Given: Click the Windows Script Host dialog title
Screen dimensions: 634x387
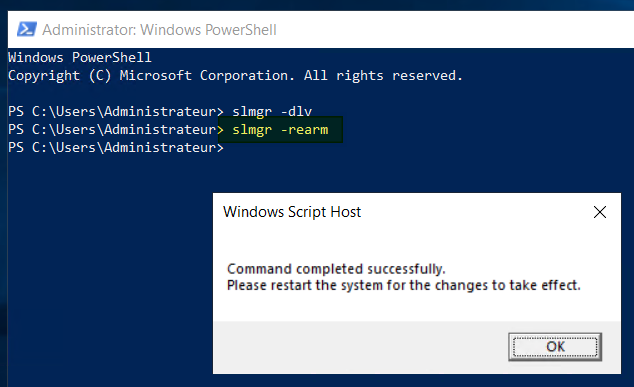Looking at the screenshot, I should click(292, 212).
